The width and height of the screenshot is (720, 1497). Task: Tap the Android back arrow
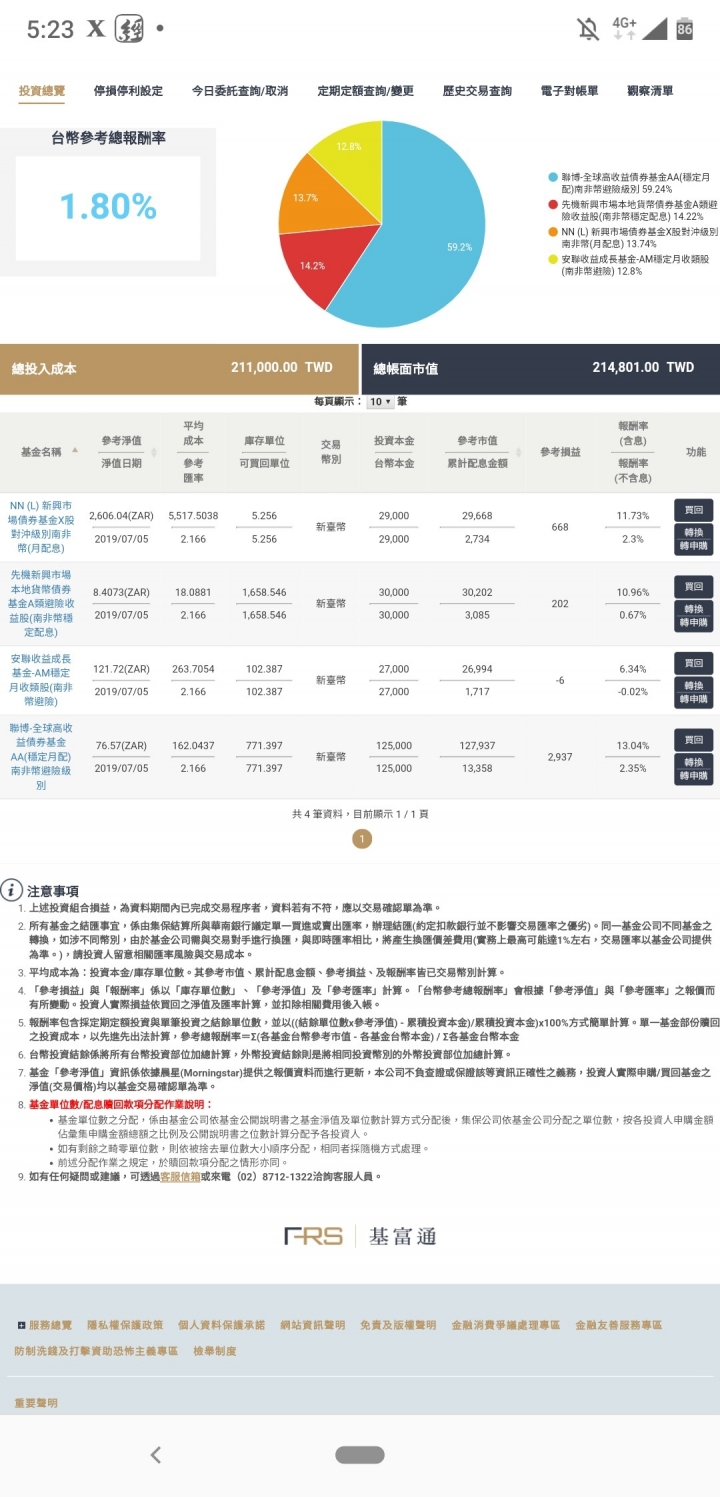click(x=156, y=1455)
